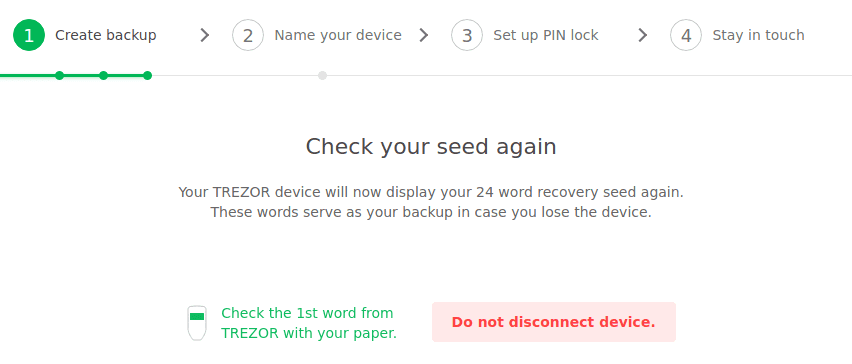Click the gray progress dot
Image resolution: width=852 pixels, height=364 pixels.
coord(322,76)
